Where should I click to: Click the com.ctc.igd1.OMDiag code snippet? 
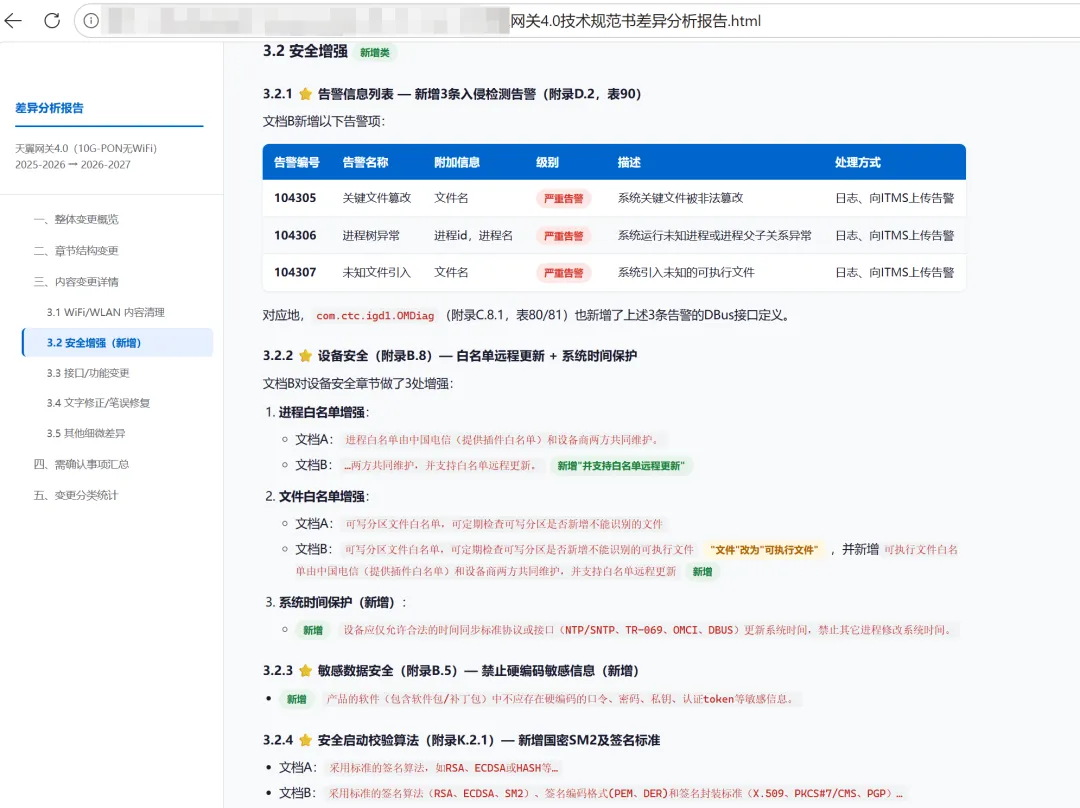tap(375, 316)
